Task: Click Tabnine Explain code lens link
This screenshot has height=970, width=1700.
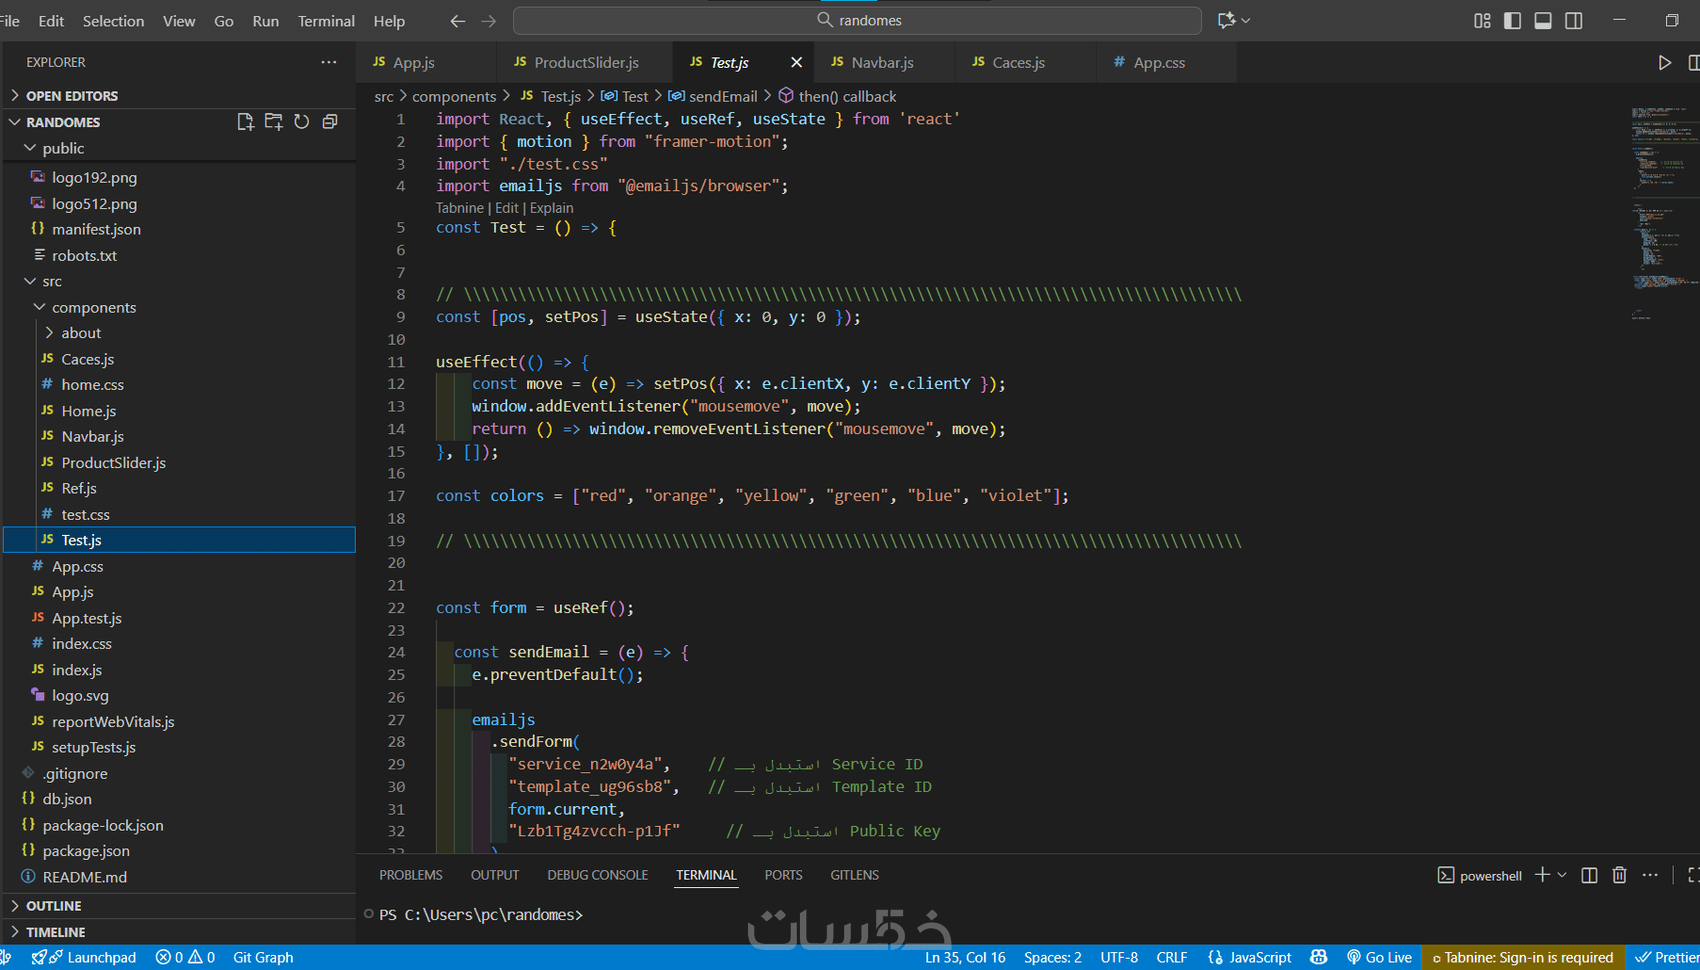Action: [551, 208]
